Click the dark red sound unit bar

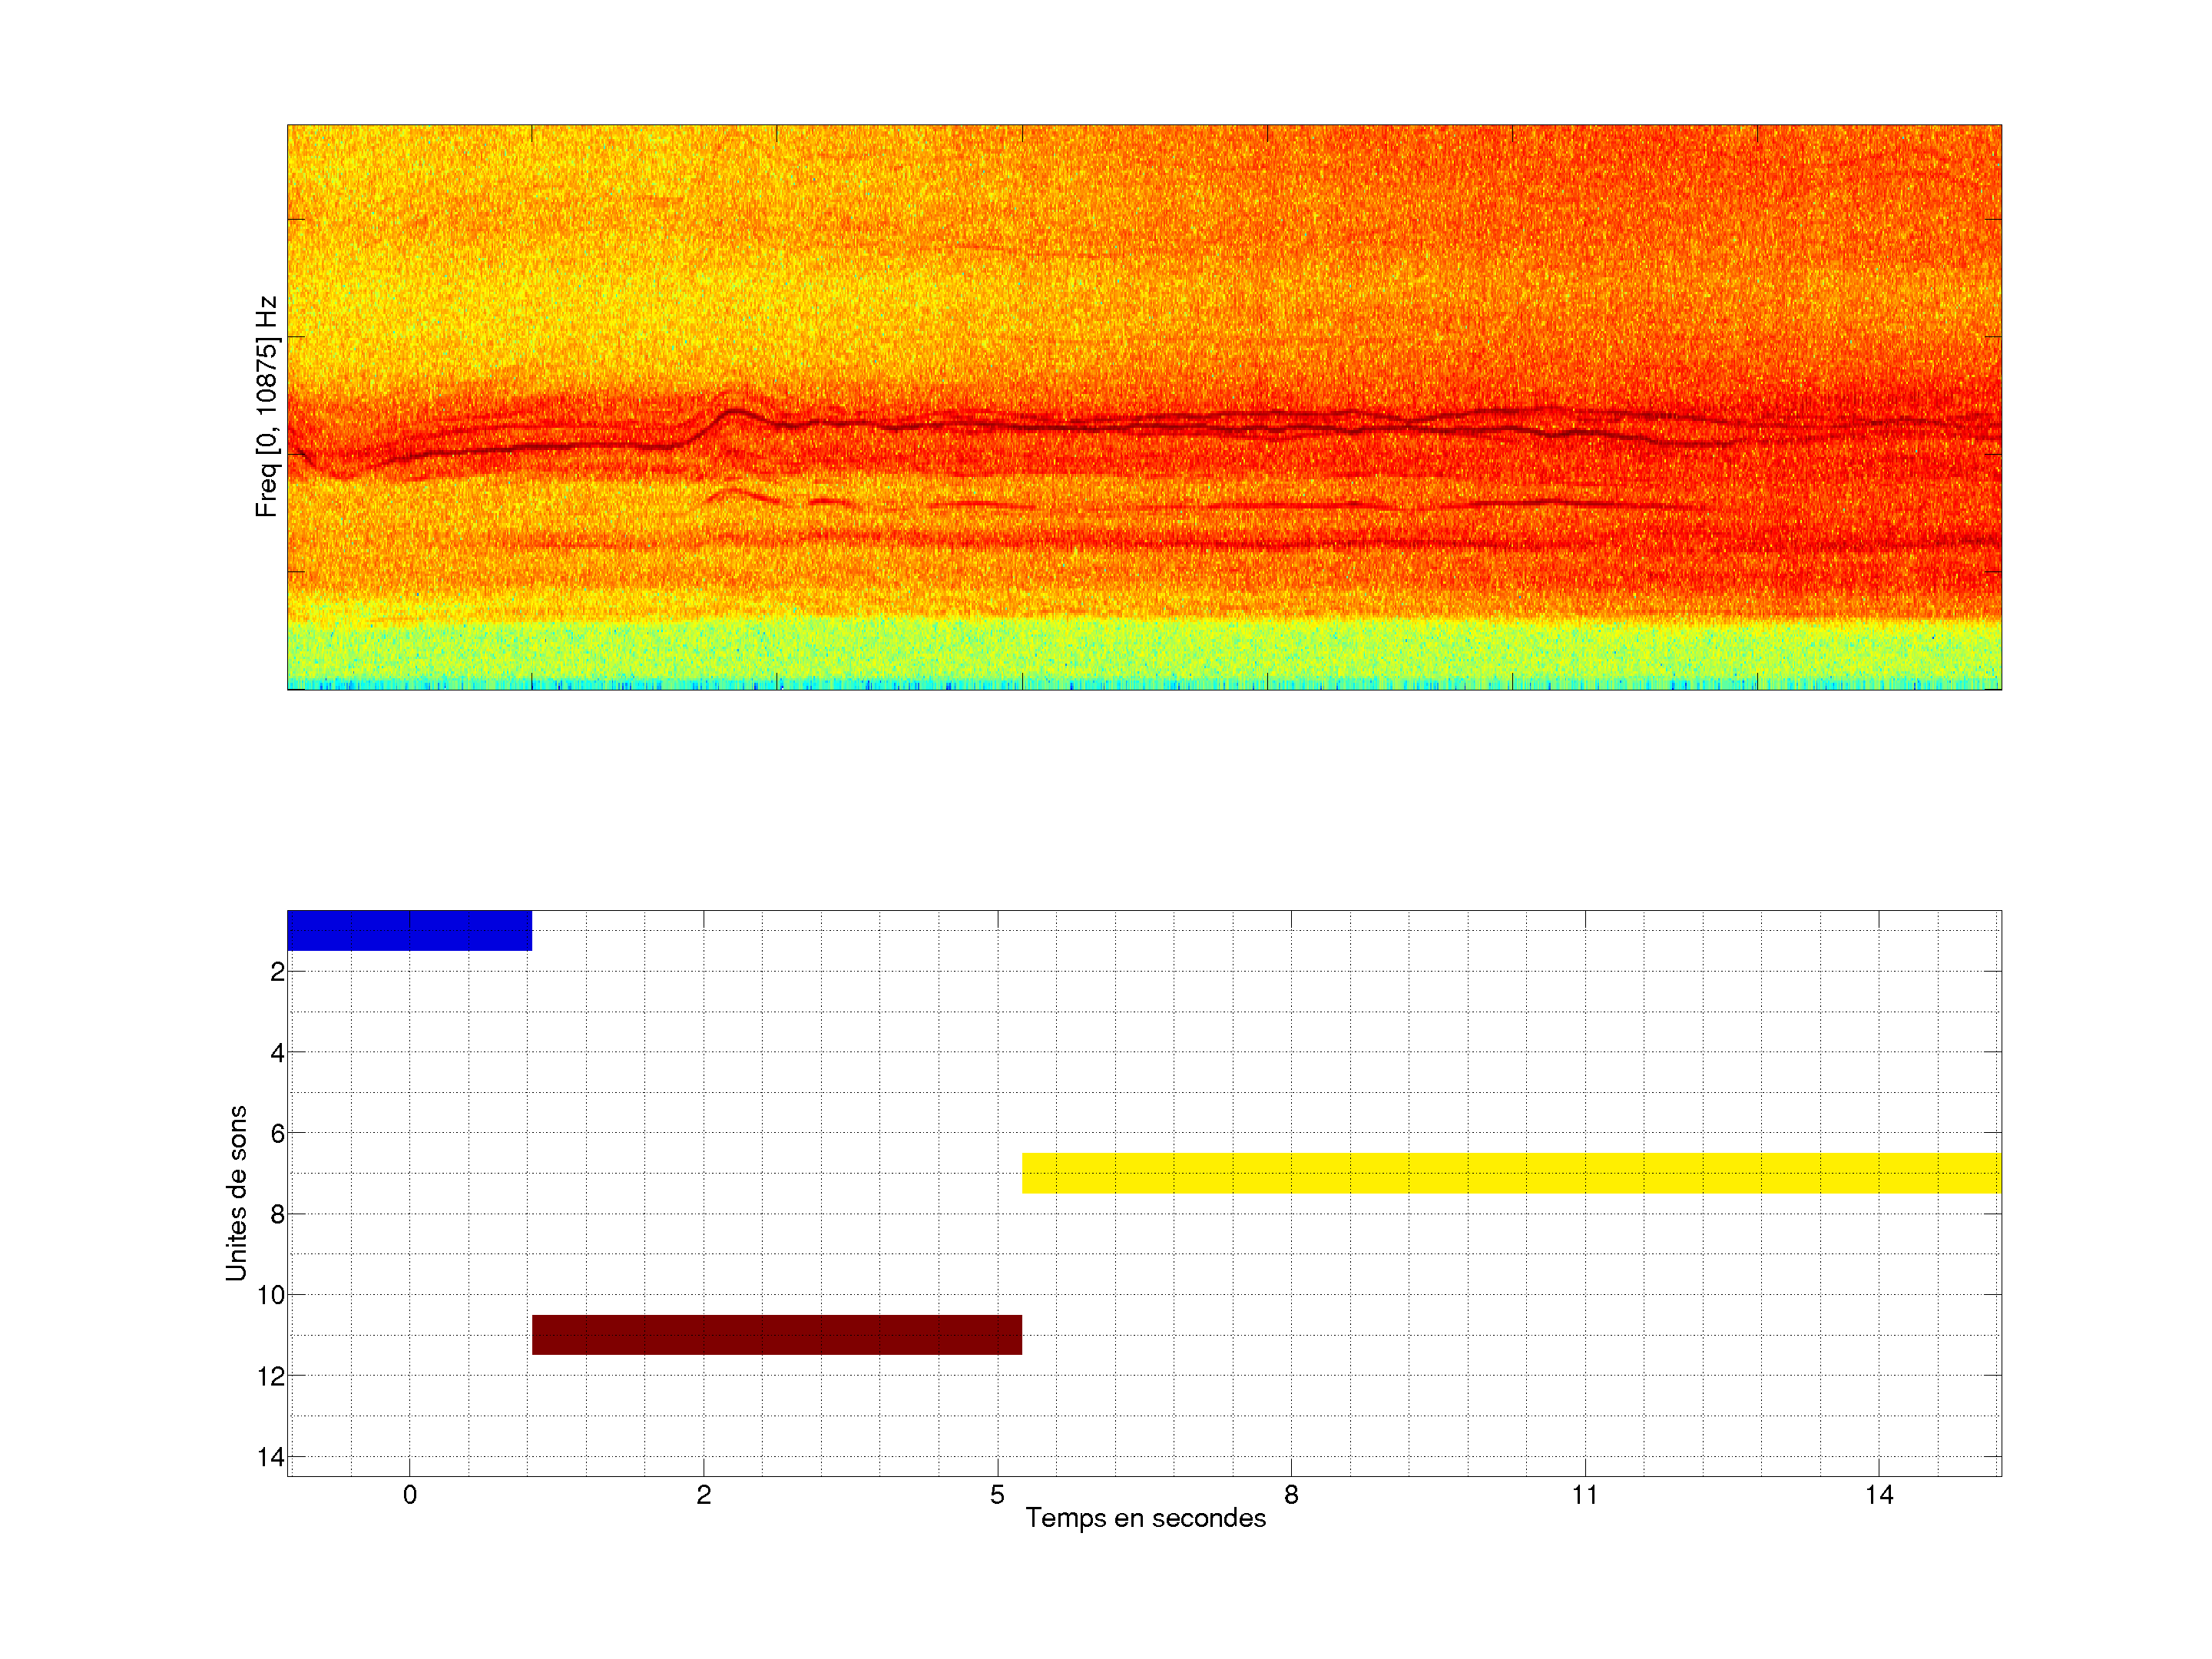click(776, 1334)
